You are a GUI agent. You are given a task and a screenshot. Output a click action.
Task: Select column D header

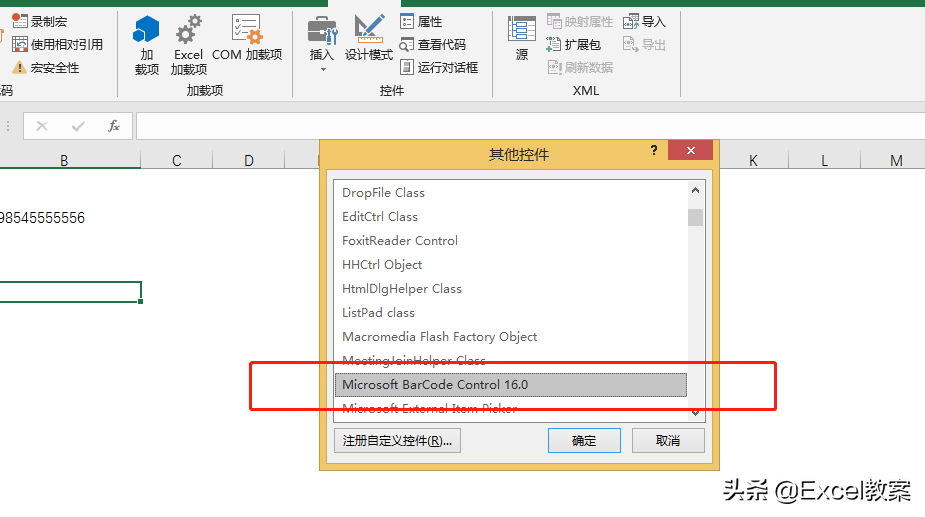coord(248,161)
